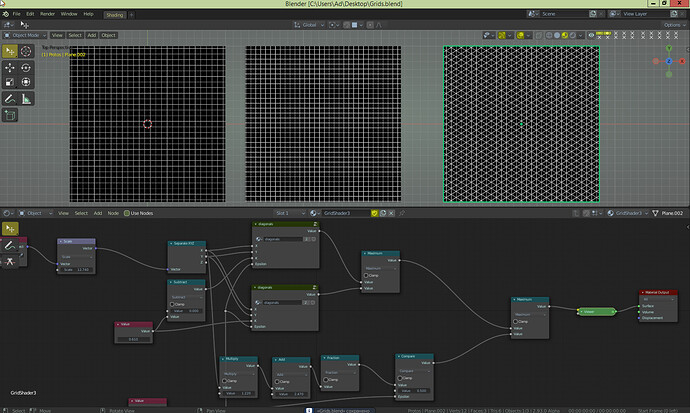Click the blue Z axis on navigation gizmo
Viewport: 690px width, 413px height.
tap(669, 61)
